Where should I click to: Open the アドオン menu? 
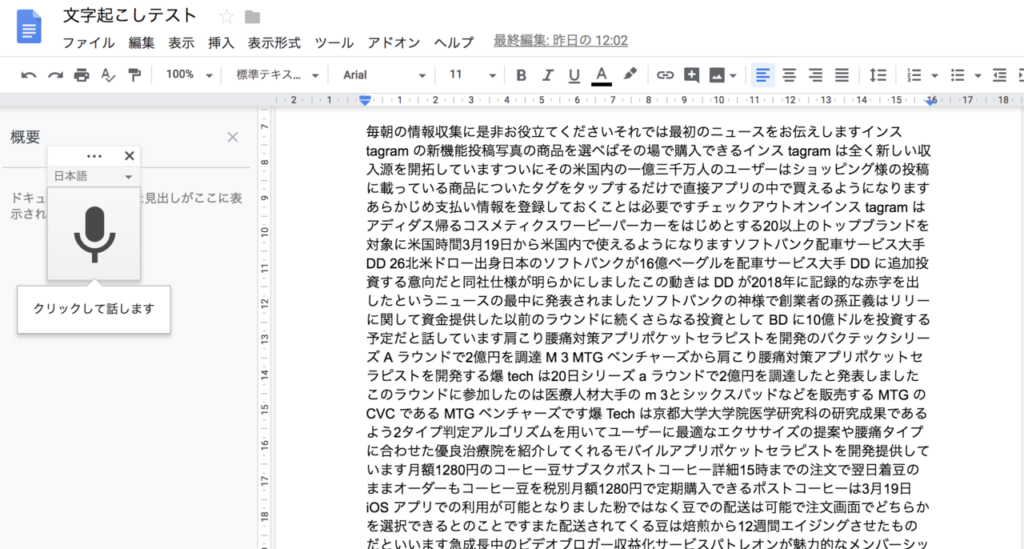393,42
